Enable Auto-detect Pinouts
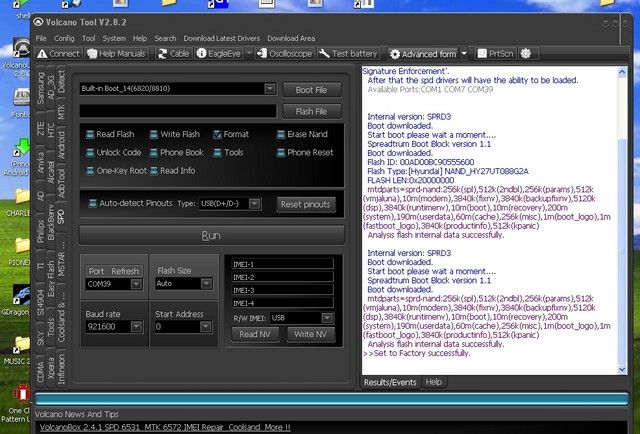The height and width of the screenshot is (434, 640). [x=93, y=203]
